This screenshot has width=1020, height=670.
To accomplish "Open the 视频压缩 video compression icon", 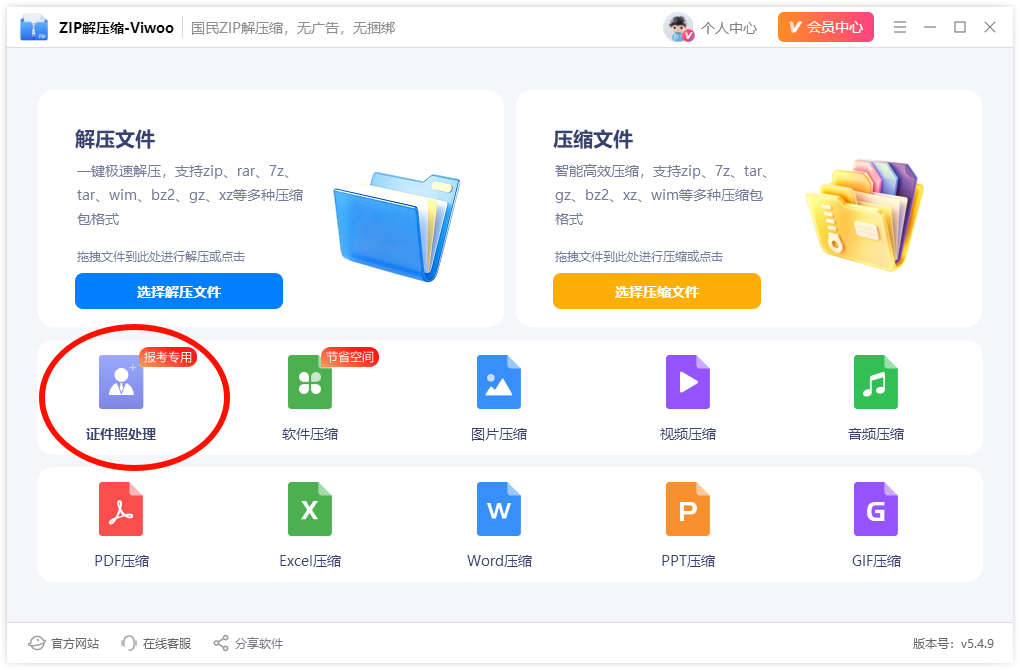I will 688,382.
